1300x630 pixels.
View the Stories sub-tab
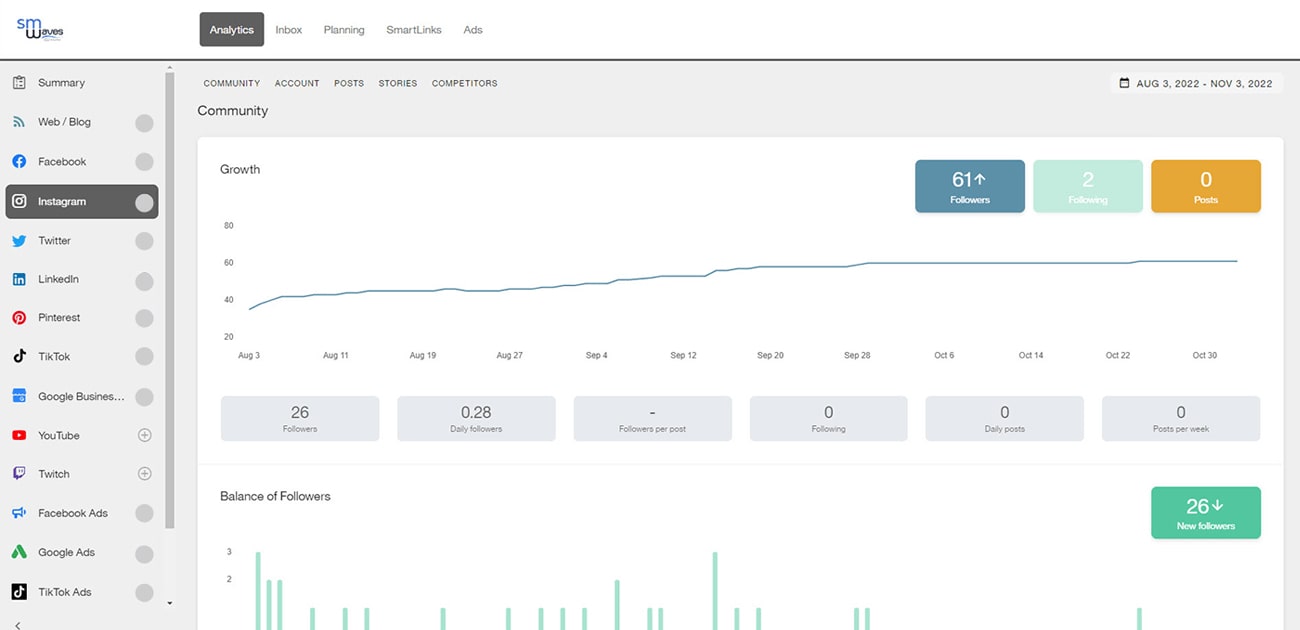pyautogui.click(x=398, y=83)
